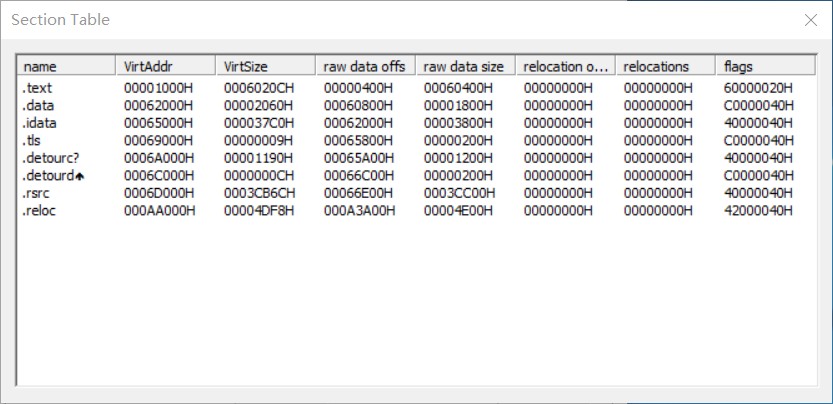This screenshot has width=833, height=404.
Task: Click raw data size 00060400H
Action: (x=458, y=88)
